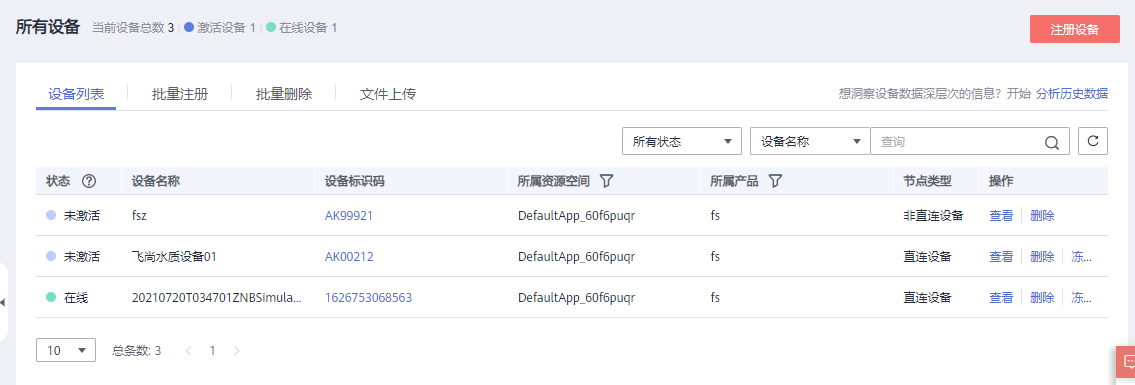1135x385 pixels.
Task: Open the 分析历史数据 link
Action: click(1072, 93)
